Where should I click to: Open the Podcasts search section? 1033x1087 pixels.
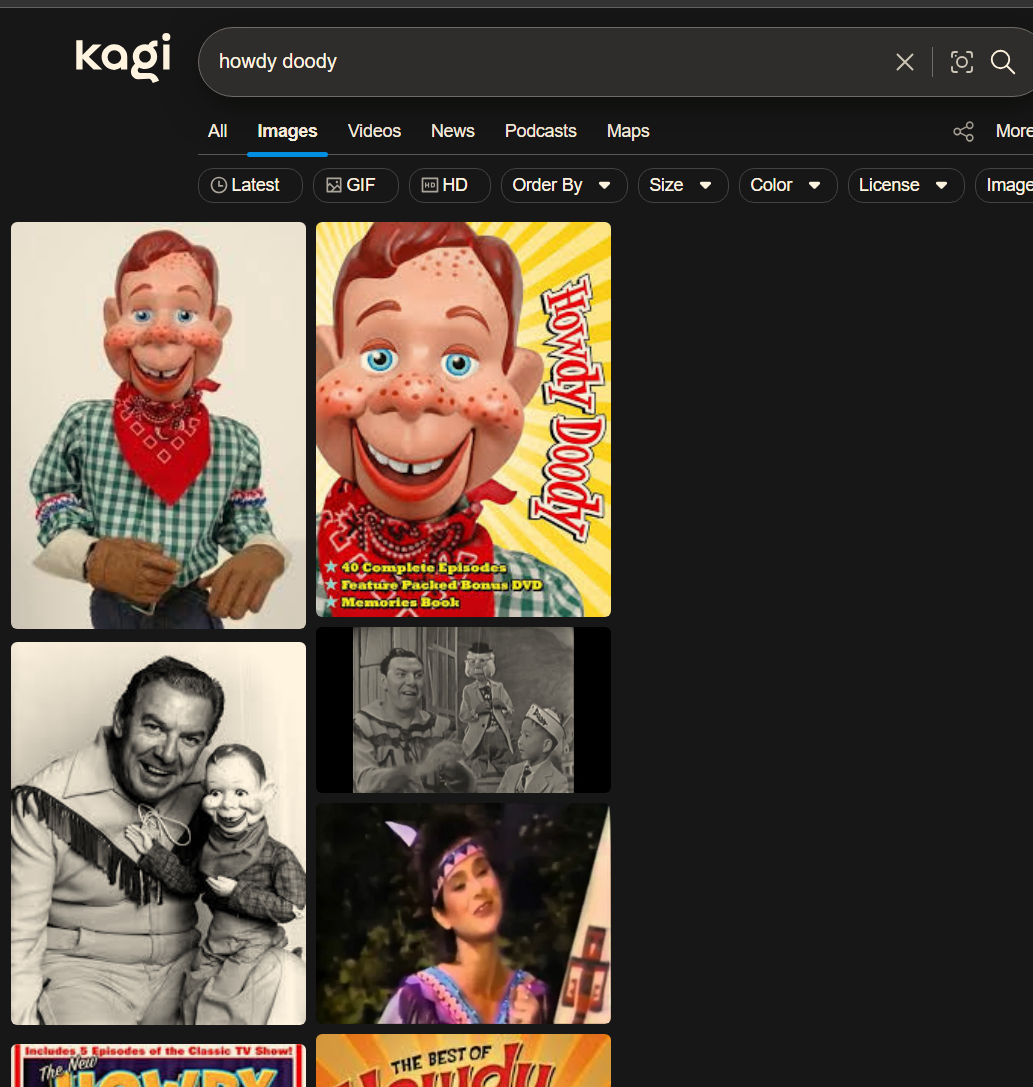(x=540, y=131)
